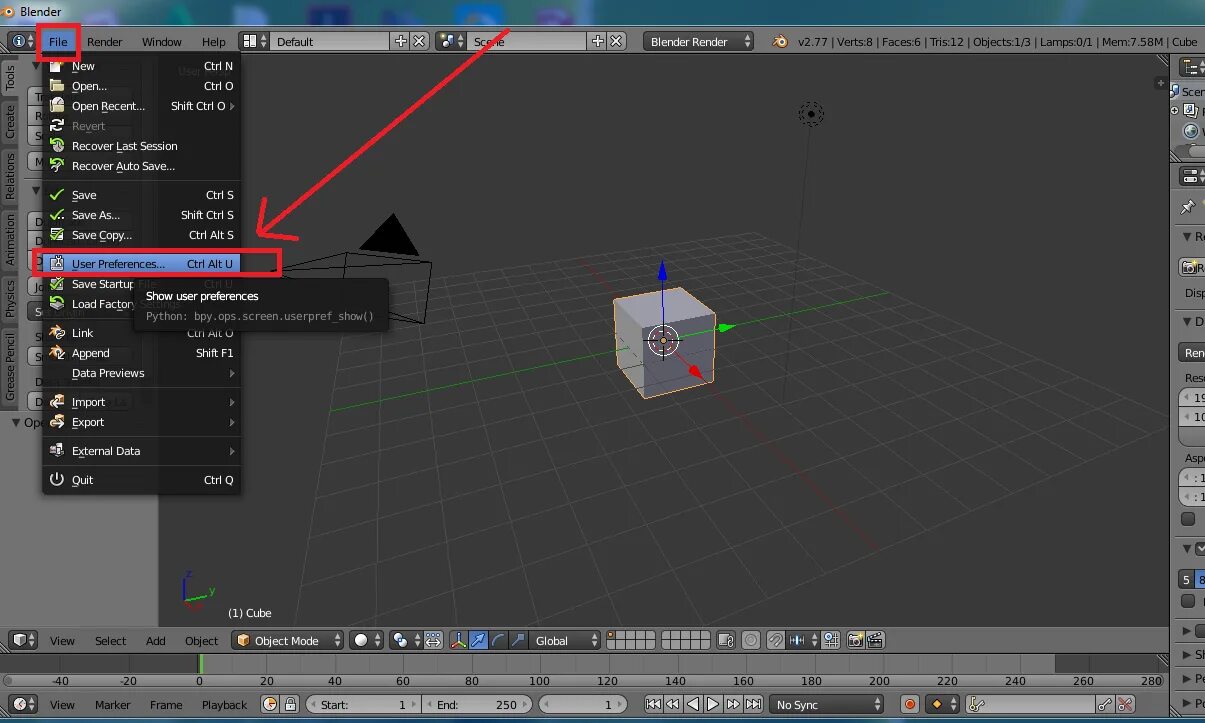Toggle the 3D manipulator widget
Image resolution: width=1205 pixels, height=723 pixels.
459,640
